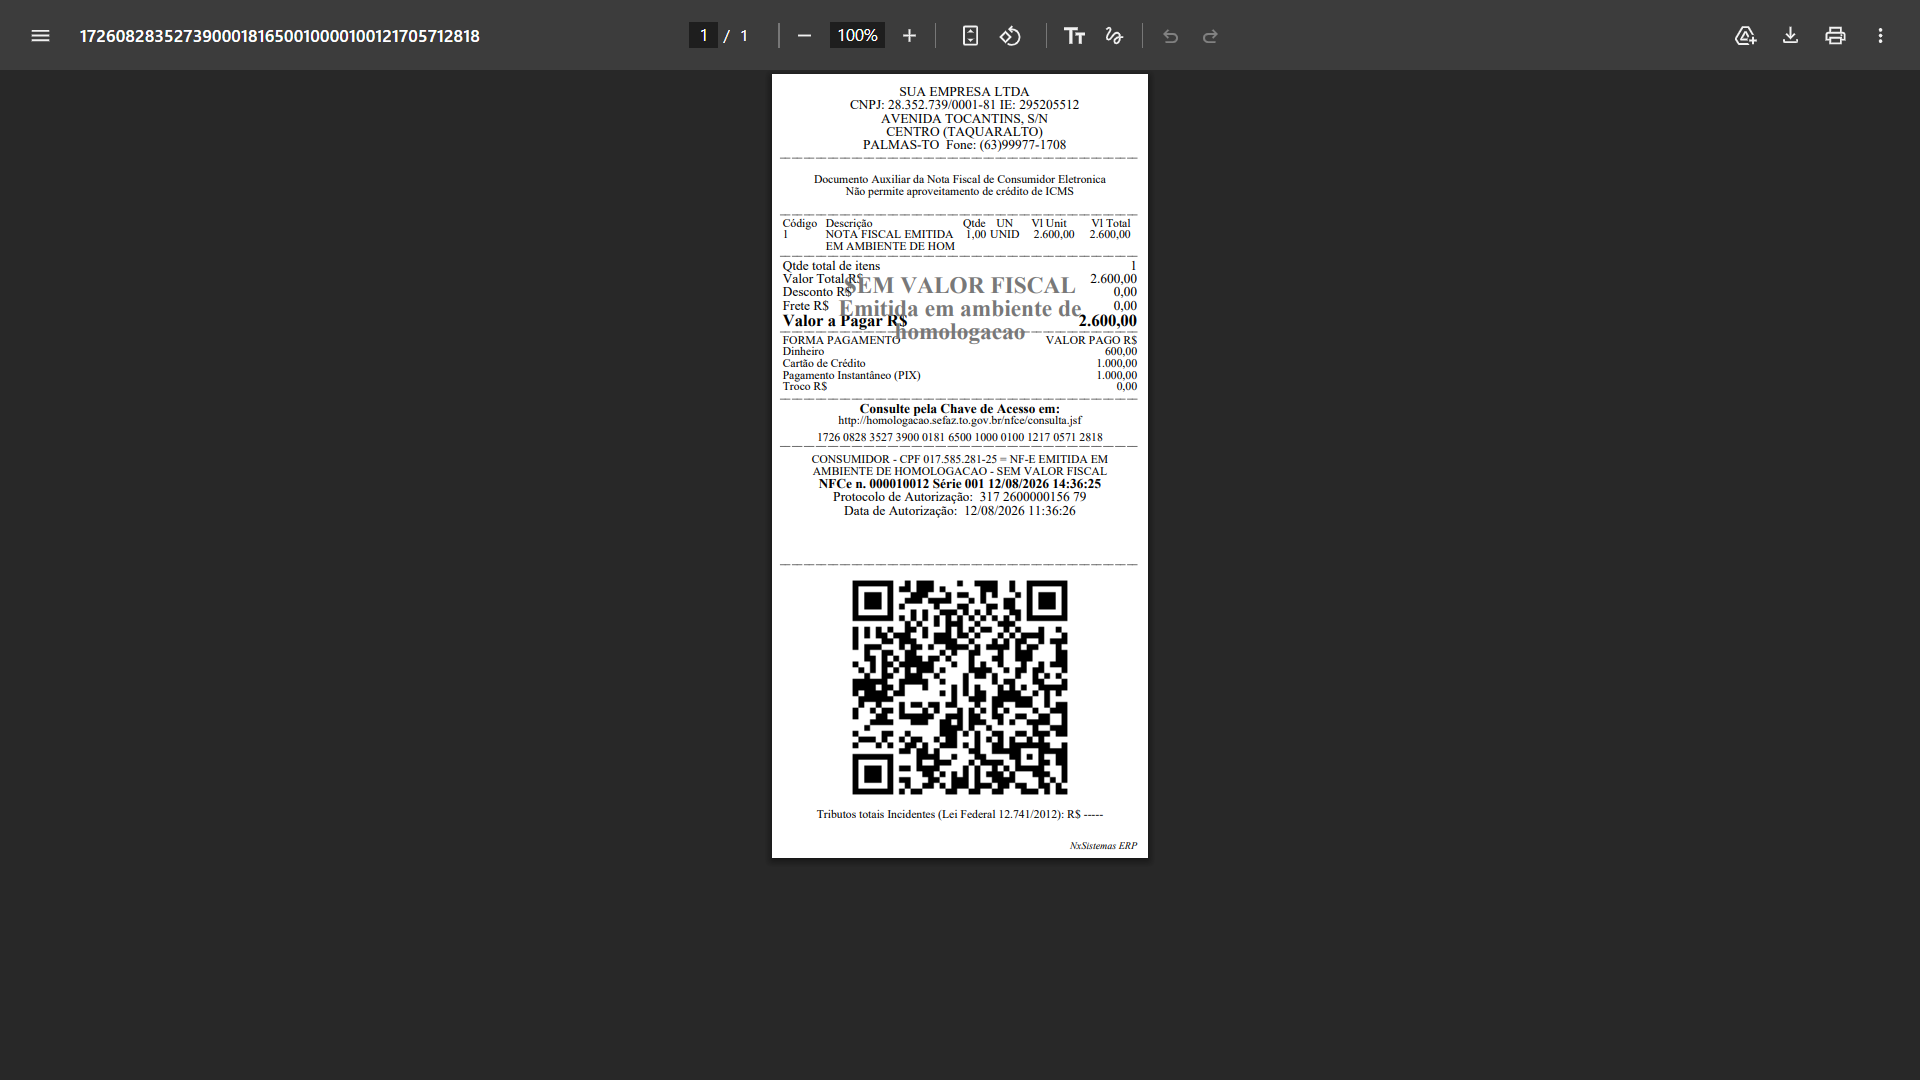Select the Consulte pela Chave de Acesso heading
This screenshot has width=1920, height=1080.
960,409
